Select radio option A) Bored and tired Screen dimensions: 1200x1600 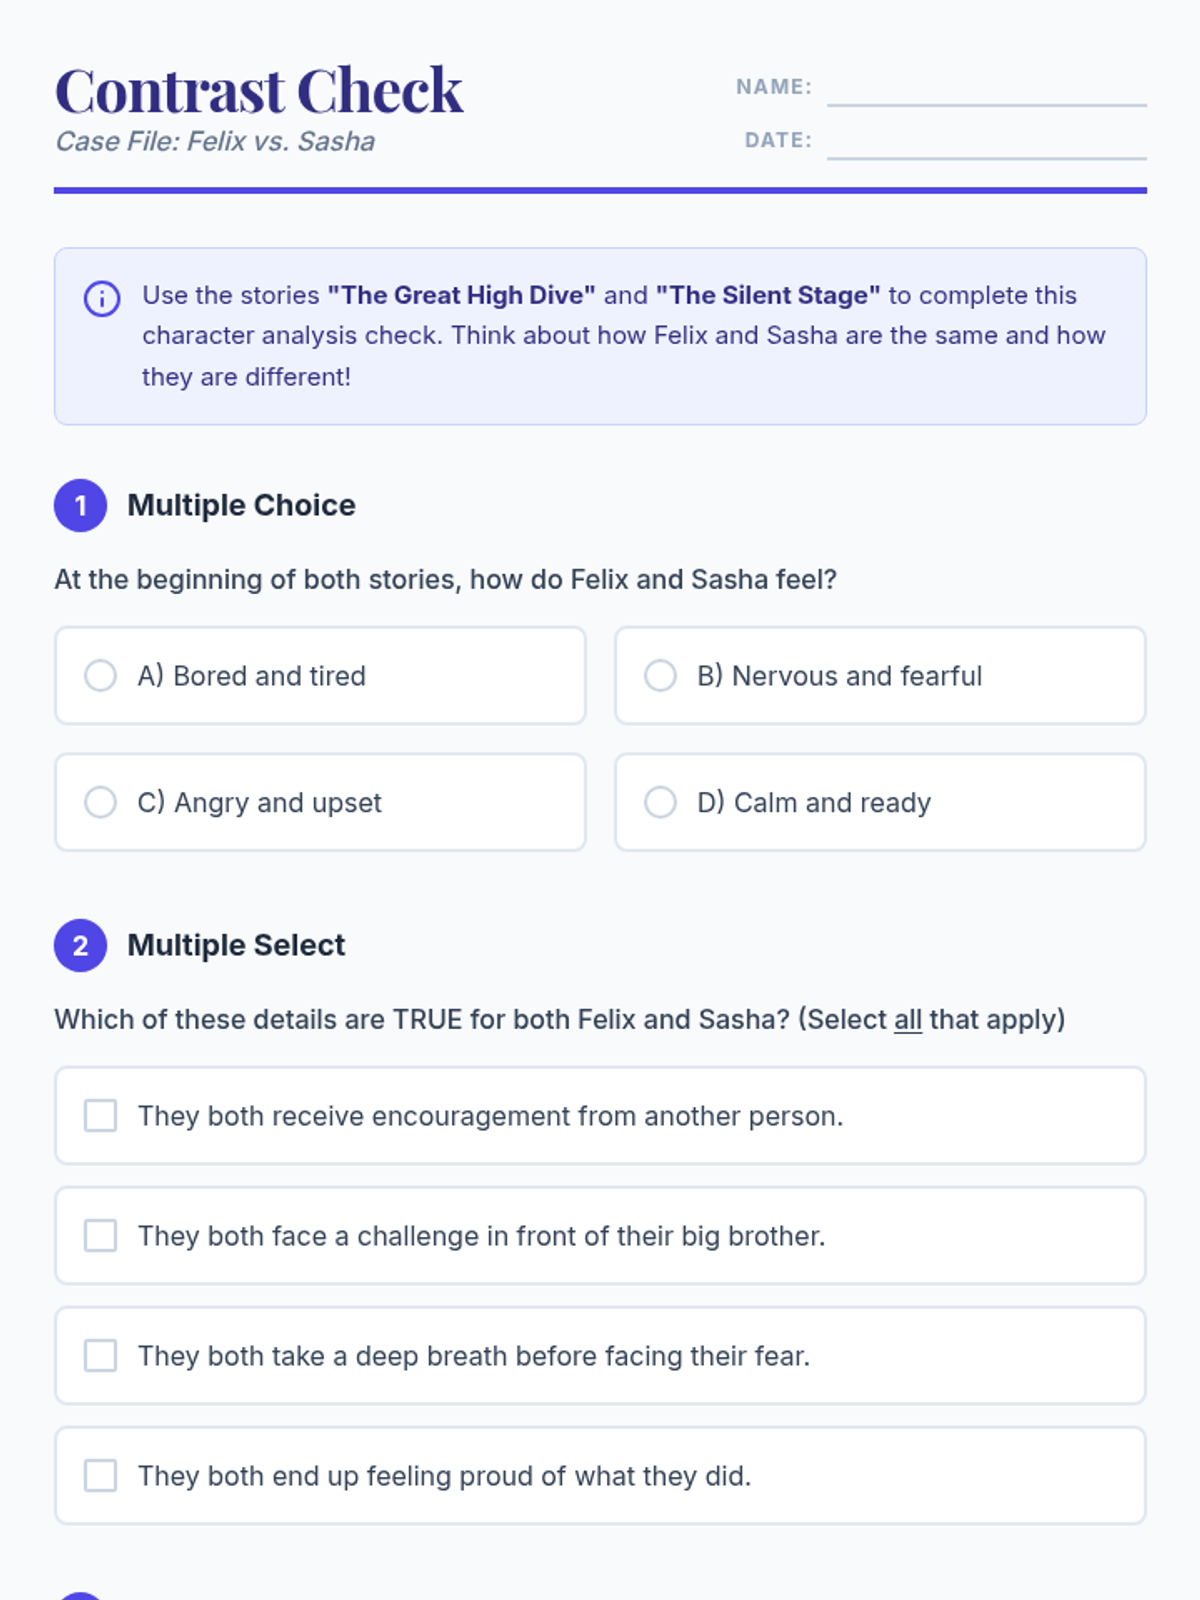click(320, 676)
